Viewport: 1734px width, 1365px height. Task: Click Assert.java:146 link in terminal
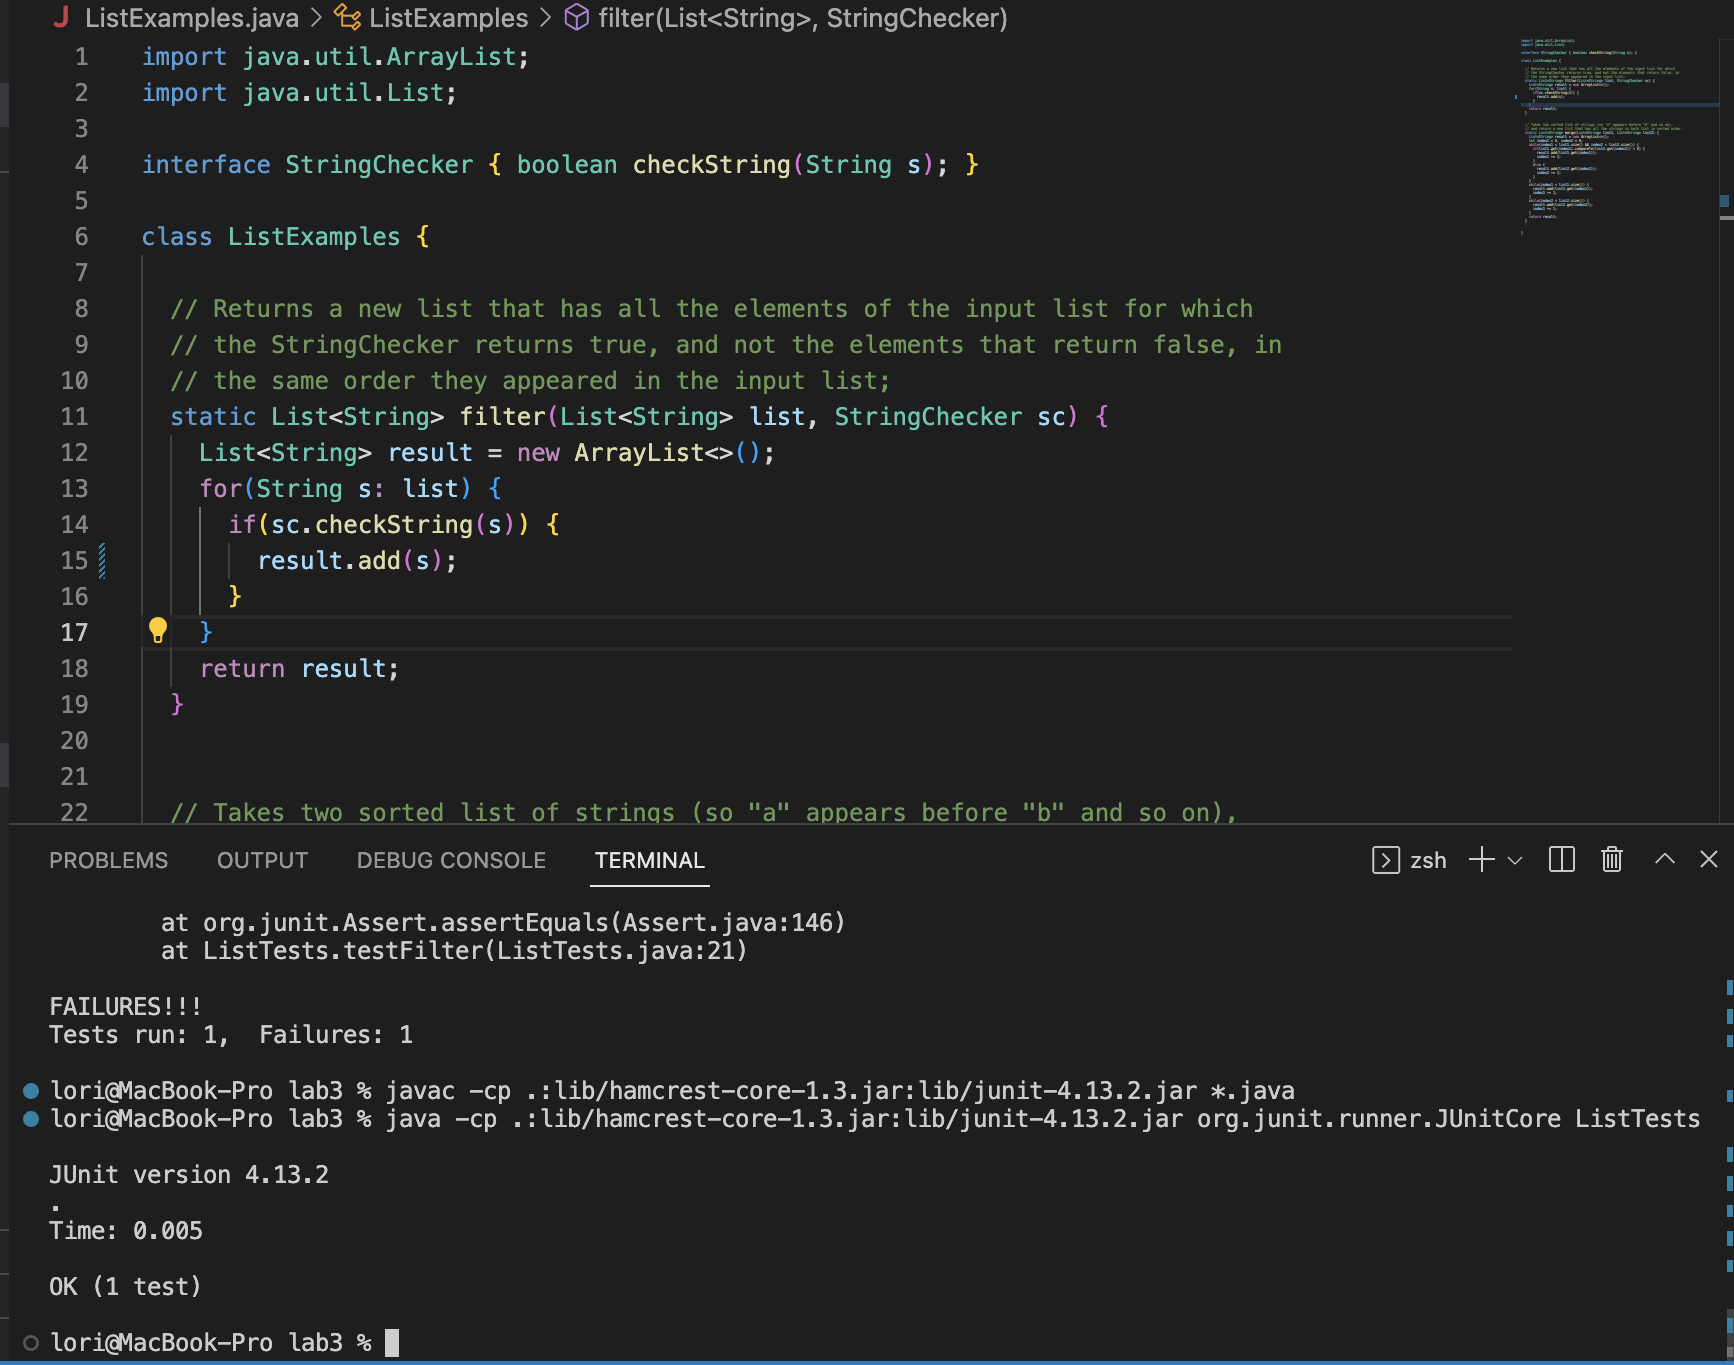click(727, 922)
